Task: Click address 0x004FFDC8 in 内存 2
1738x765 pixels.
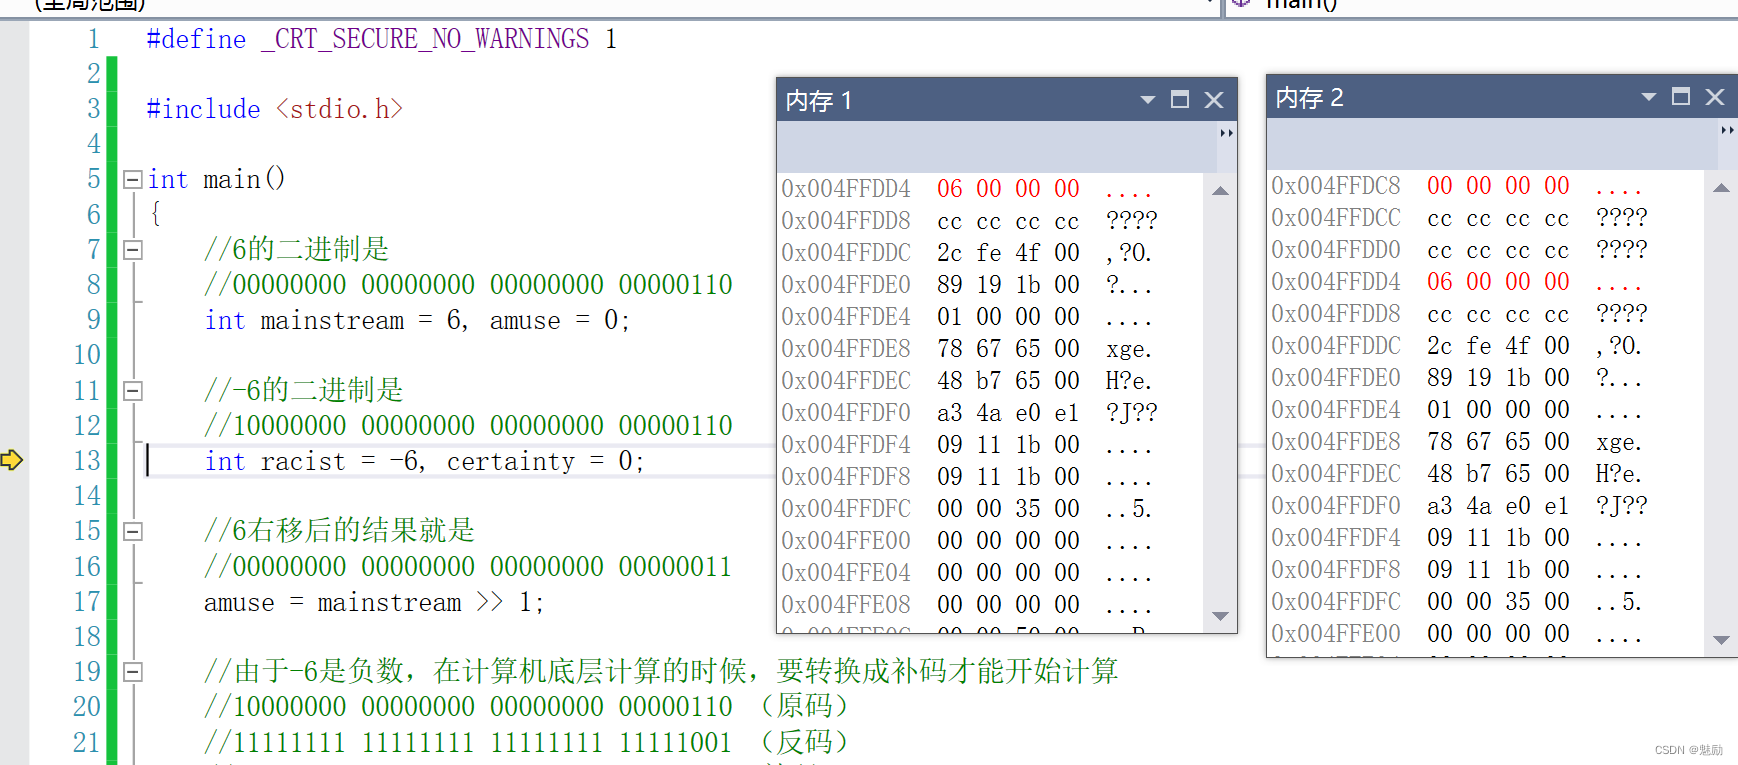Action: tap(1336, 186)
